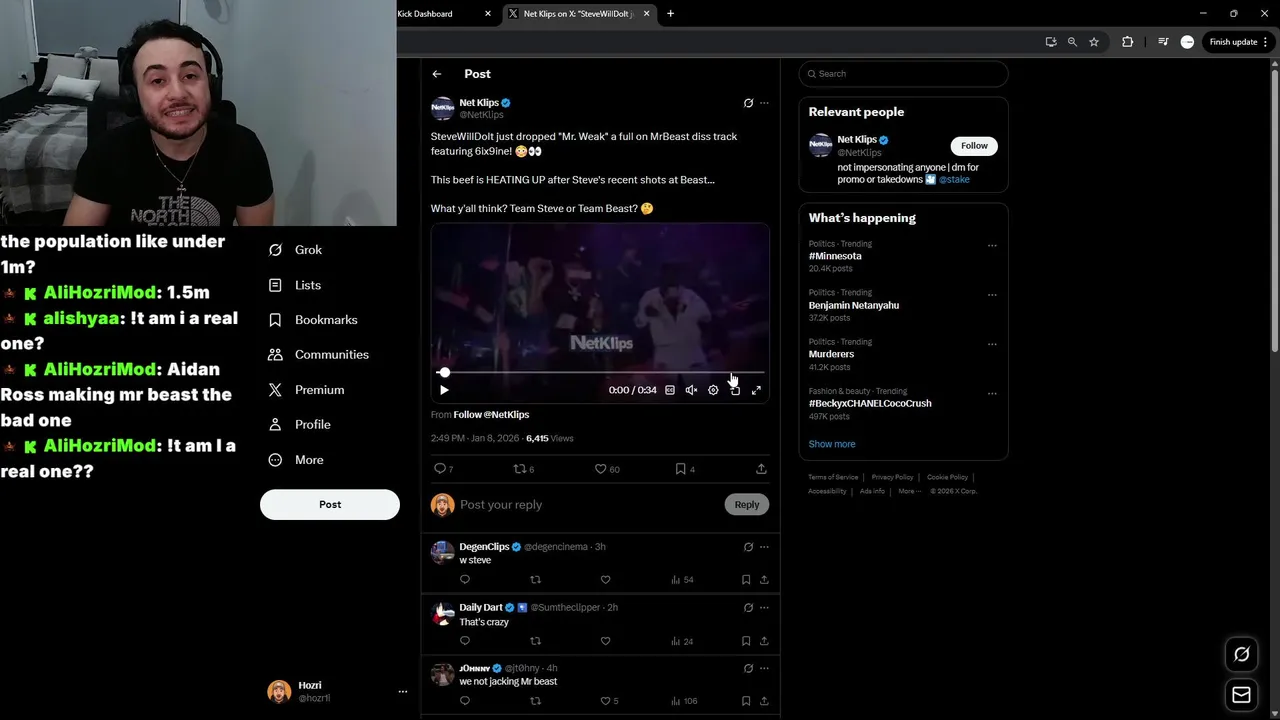Open more options on DegenClips comment
Image resolution: width=1280 pixels, height=720 pixels.
764,547
